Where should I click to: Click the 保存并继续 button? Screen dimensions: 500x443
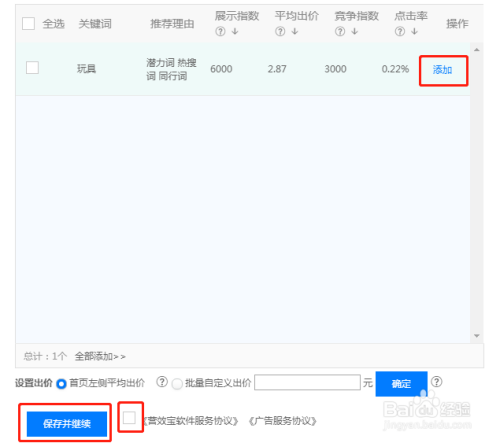coord(67,424)
